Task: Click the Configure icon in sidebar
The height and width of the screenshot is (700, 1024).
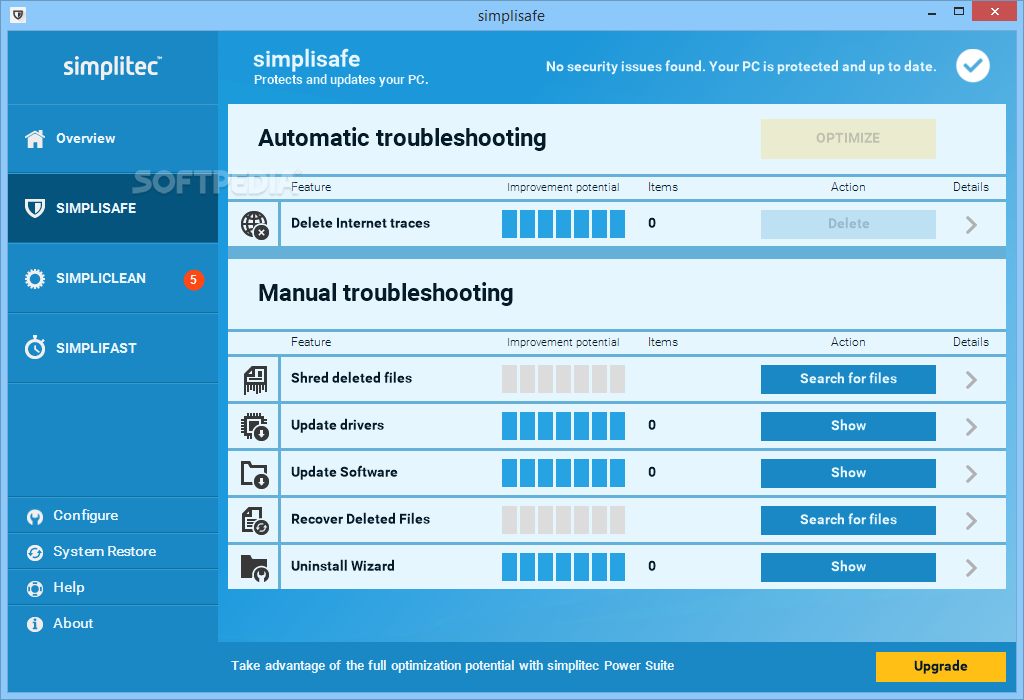Action: pyautogui.click(x=35, y=517)
